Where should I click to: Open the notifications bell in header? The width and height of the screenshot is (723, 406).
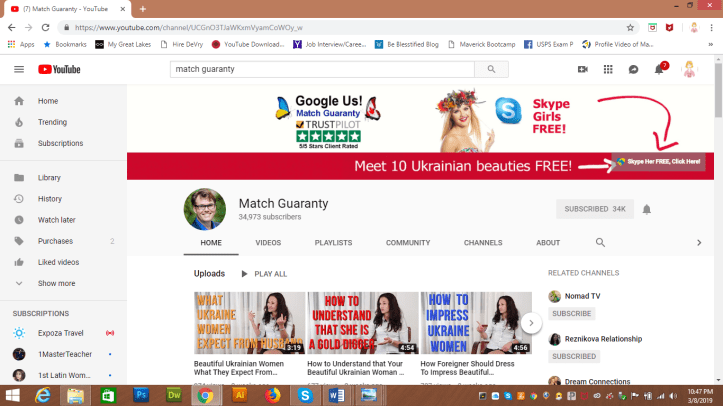point(659,69)
